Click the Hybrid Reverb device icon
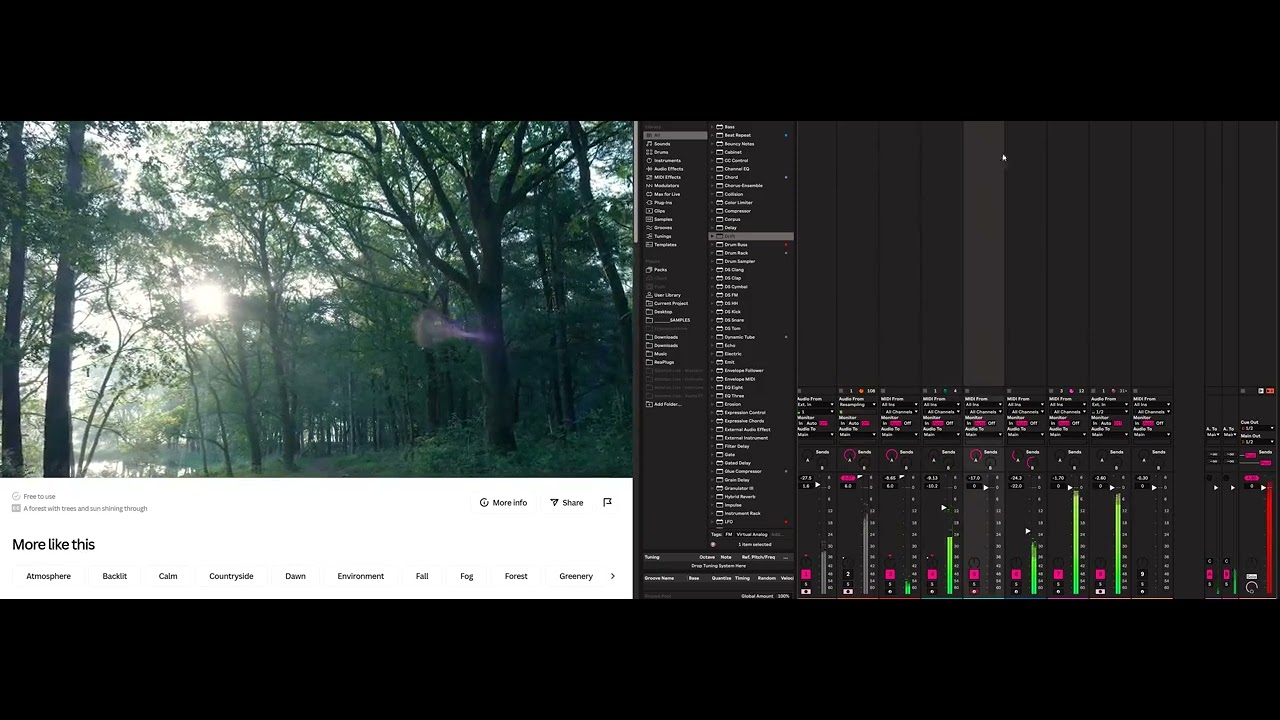The width and height of the screenshot is (1280, 720). click(x=719, y=496)
